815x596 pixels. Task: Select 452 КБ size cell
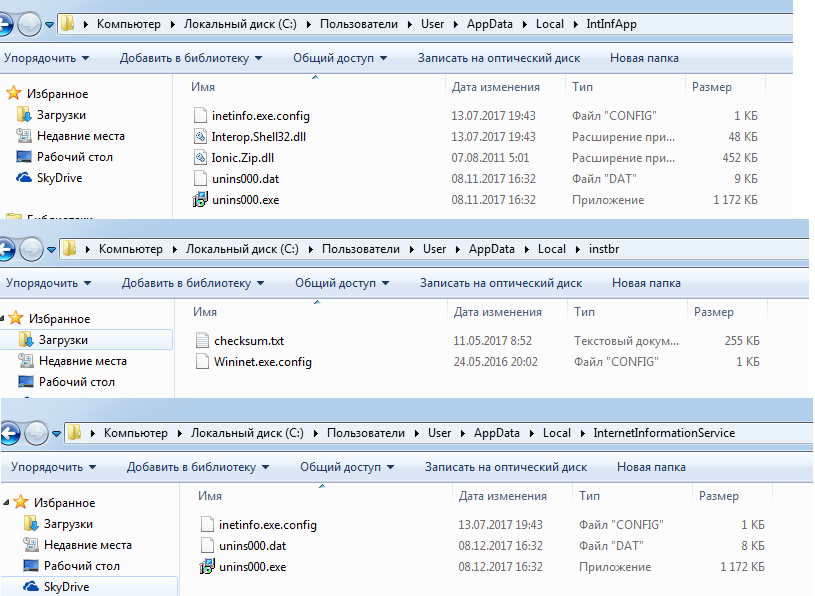click(x=740, y=158)
